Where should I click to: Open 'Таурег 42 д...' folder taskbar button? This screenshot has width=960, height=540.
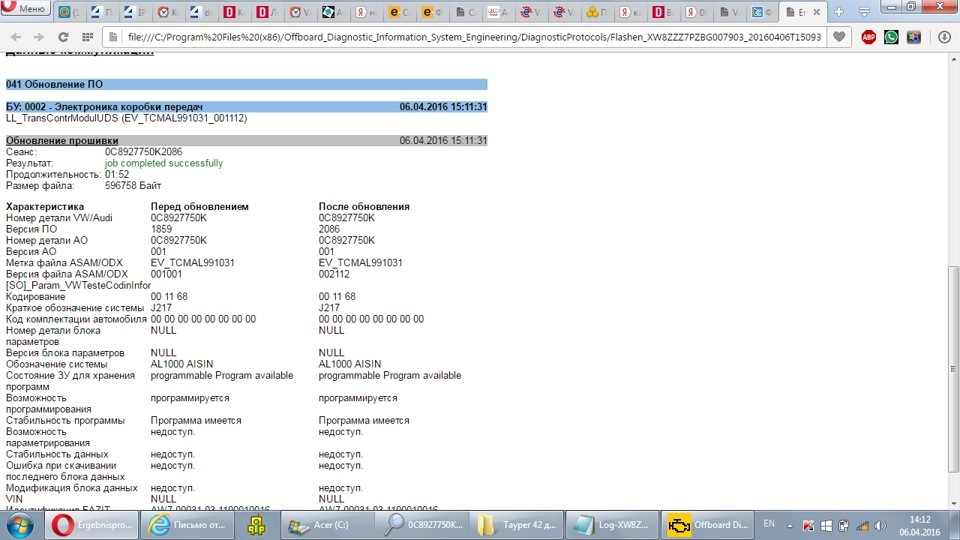coord(517,525)
